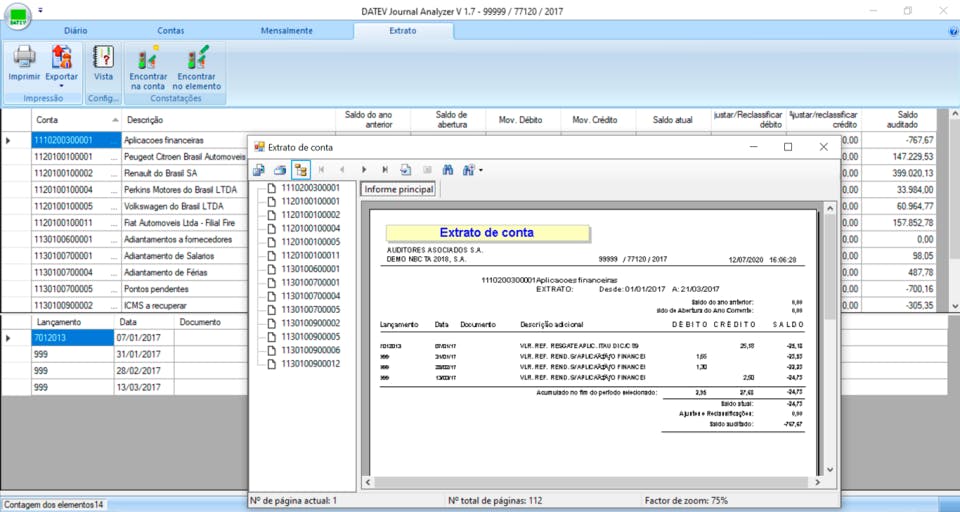Click the Imprimir printer icon in ribbon
Viewport: 960px width, 512px height.
point(24,58)
